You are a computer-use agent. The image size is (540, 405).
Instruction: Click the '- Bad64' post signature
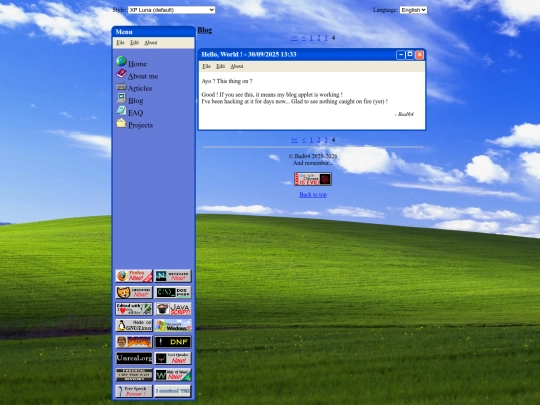point(404,114)
